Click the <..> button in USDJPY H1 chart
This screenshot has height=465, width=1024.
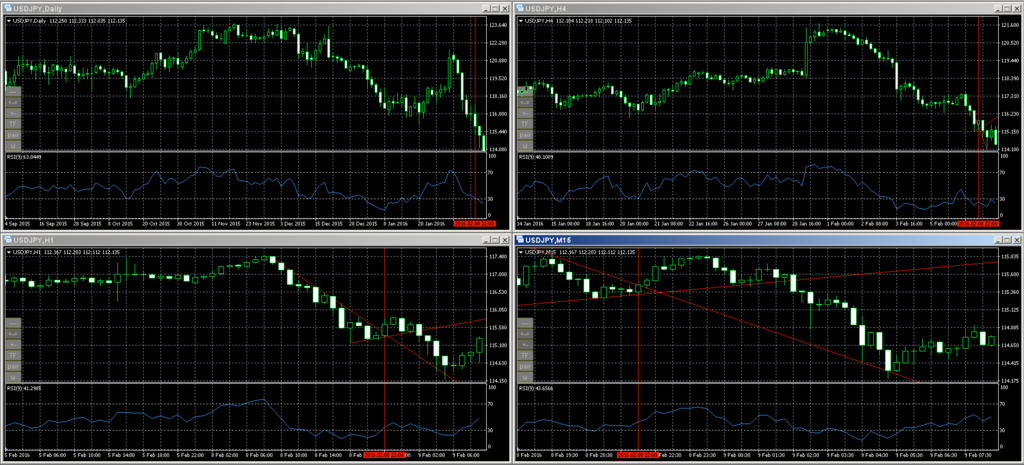[x=13, y=334]
